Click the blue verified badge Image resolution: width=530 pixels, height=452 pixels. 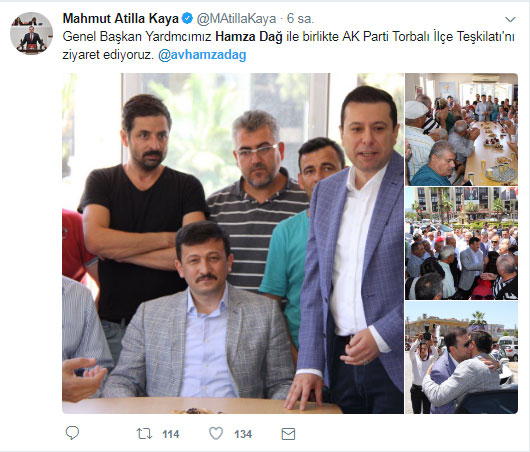(187, 18)
